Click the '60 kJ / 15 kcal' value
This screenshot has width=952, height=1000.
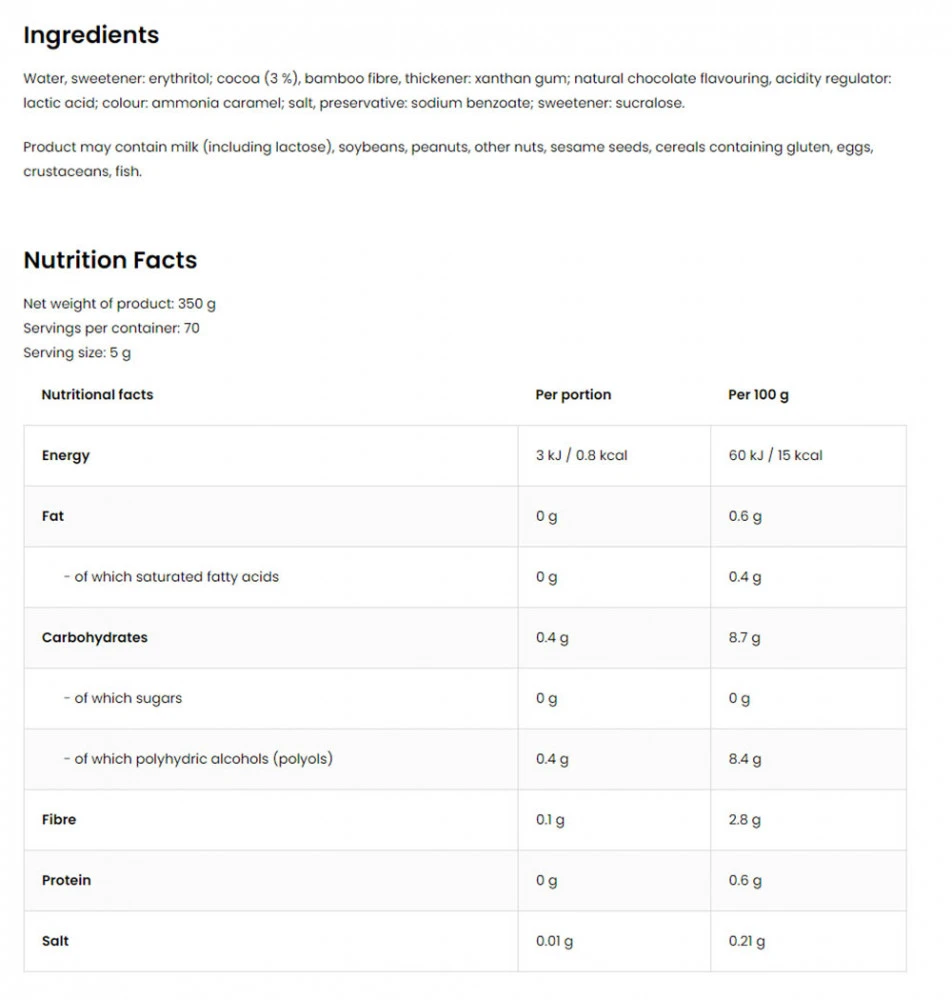tap(775, 456)
